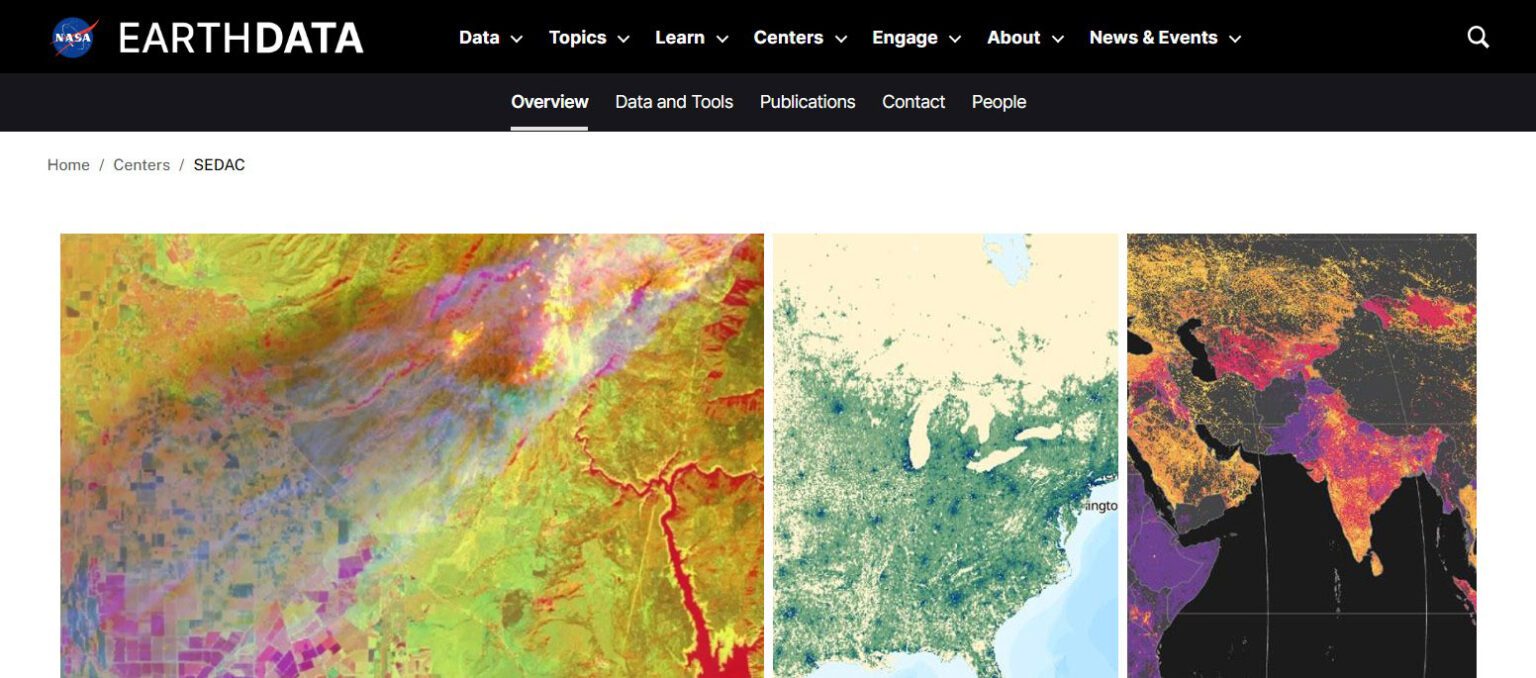This screenshot has height=678, width=1536.
Task: Open the News & Events menu
Action: (1165, 38)
